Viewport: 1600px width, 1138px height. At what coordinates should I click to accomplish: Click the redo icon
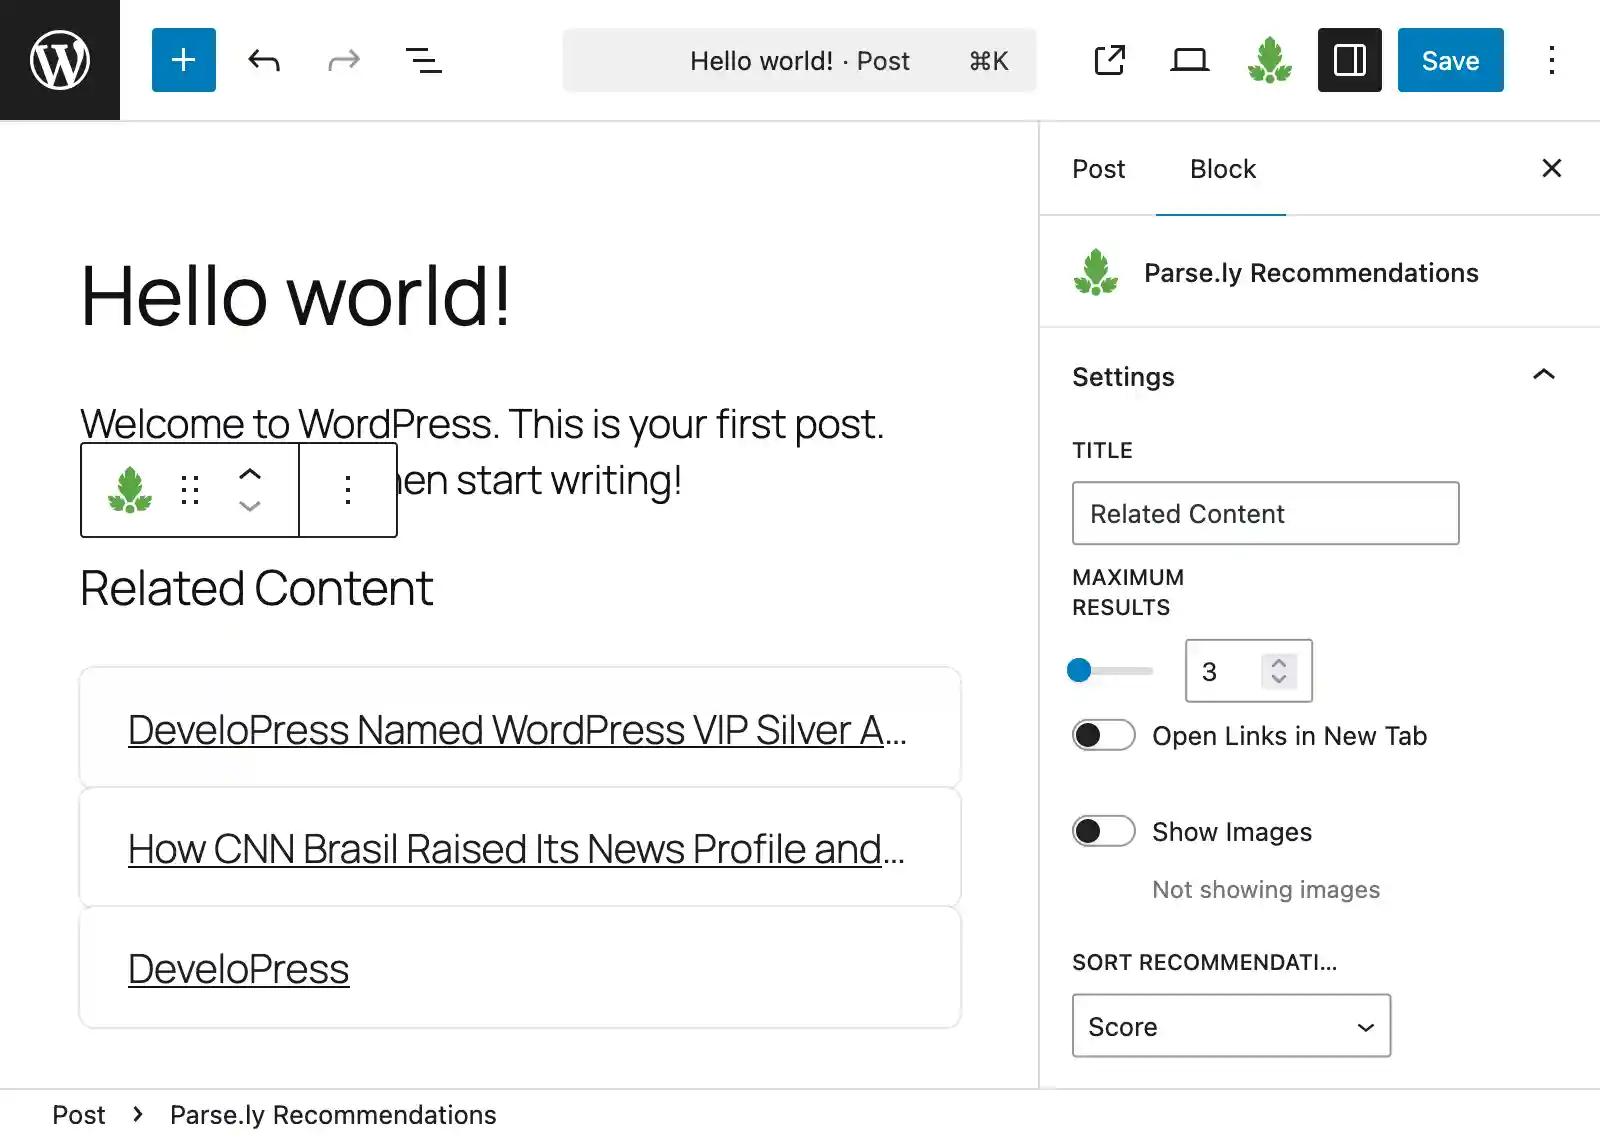click(343, 60)
